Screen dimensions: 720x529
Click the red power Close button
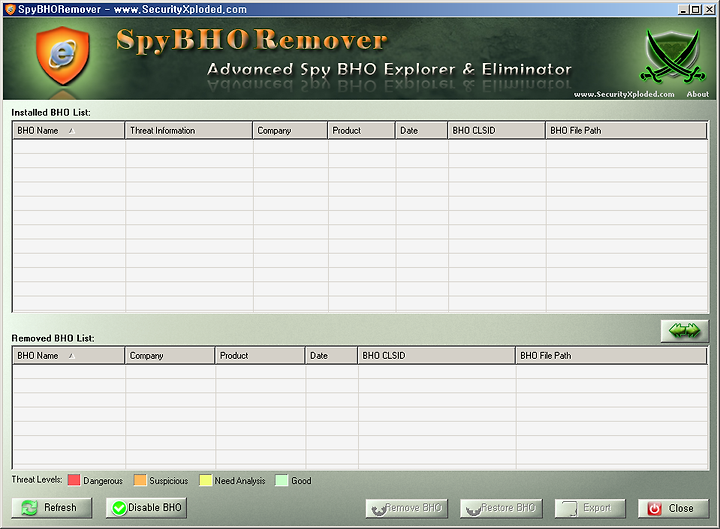tap(673, 508)
